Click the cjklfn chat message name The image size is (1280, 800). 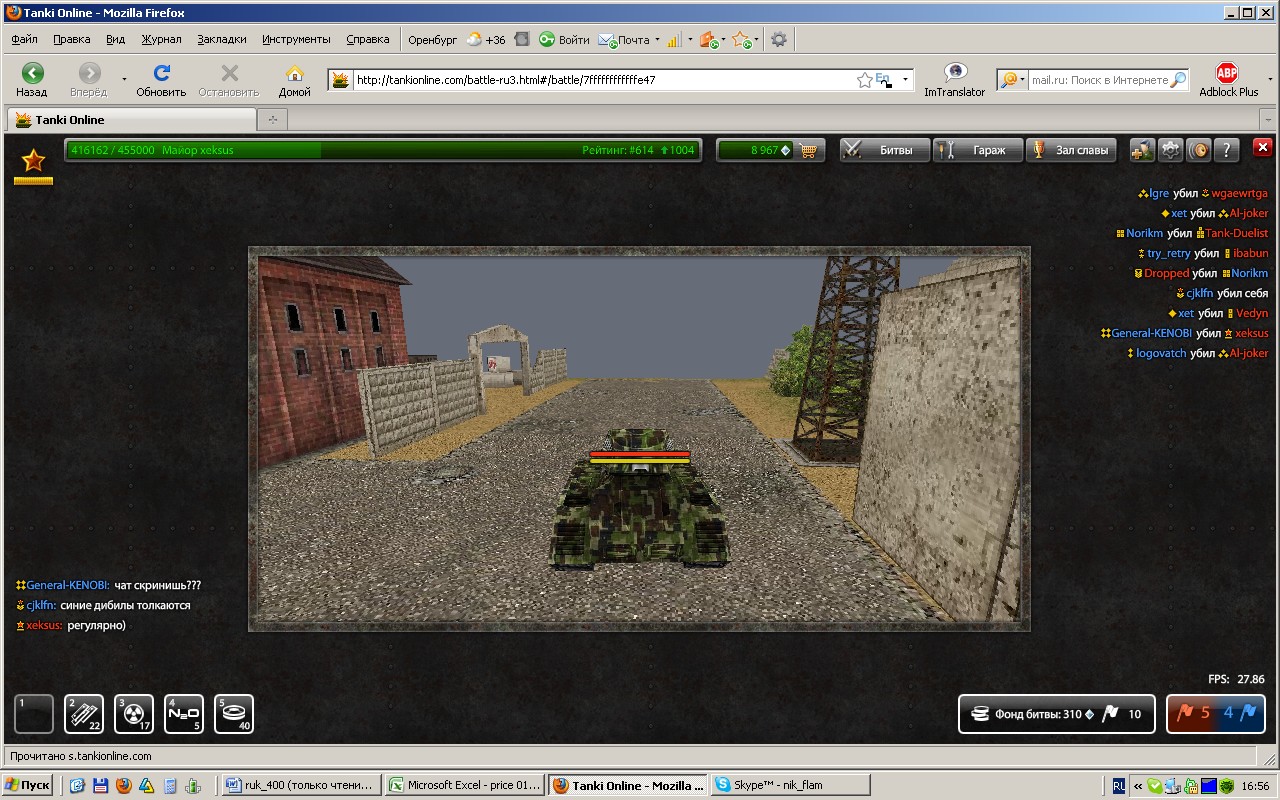click(x=41, y=605)
